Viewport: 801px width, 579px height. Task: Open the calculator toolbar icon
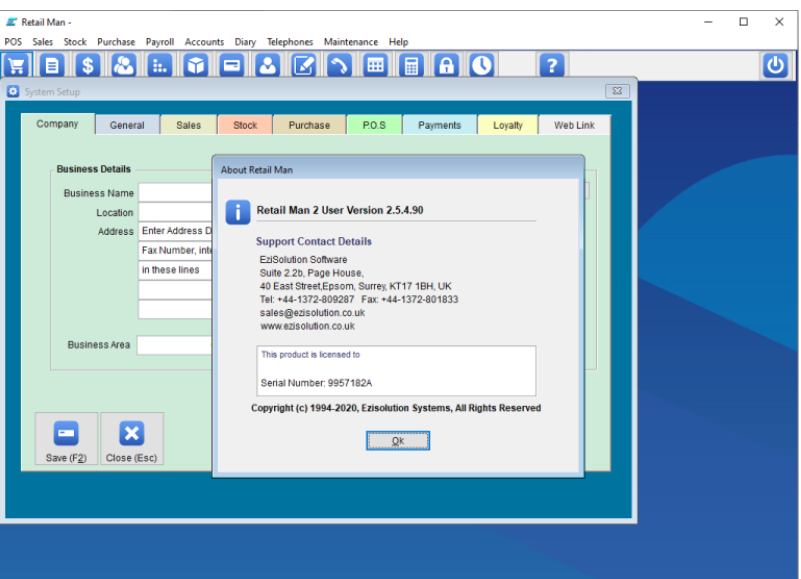(x=410, y=66)
